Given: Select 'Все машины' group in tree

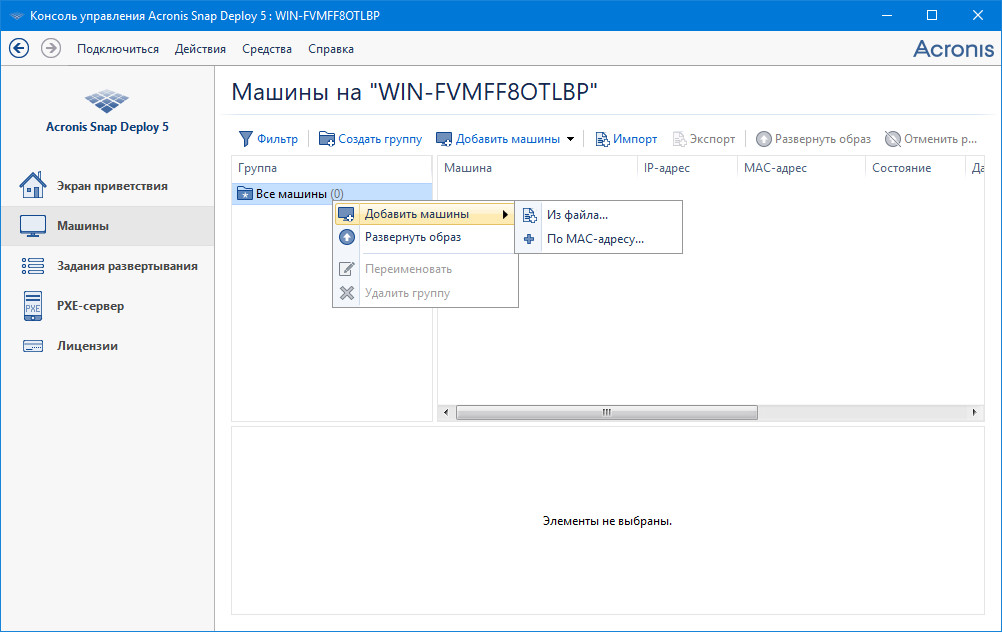Looking at the screenshot, I should tap(291, 194).
